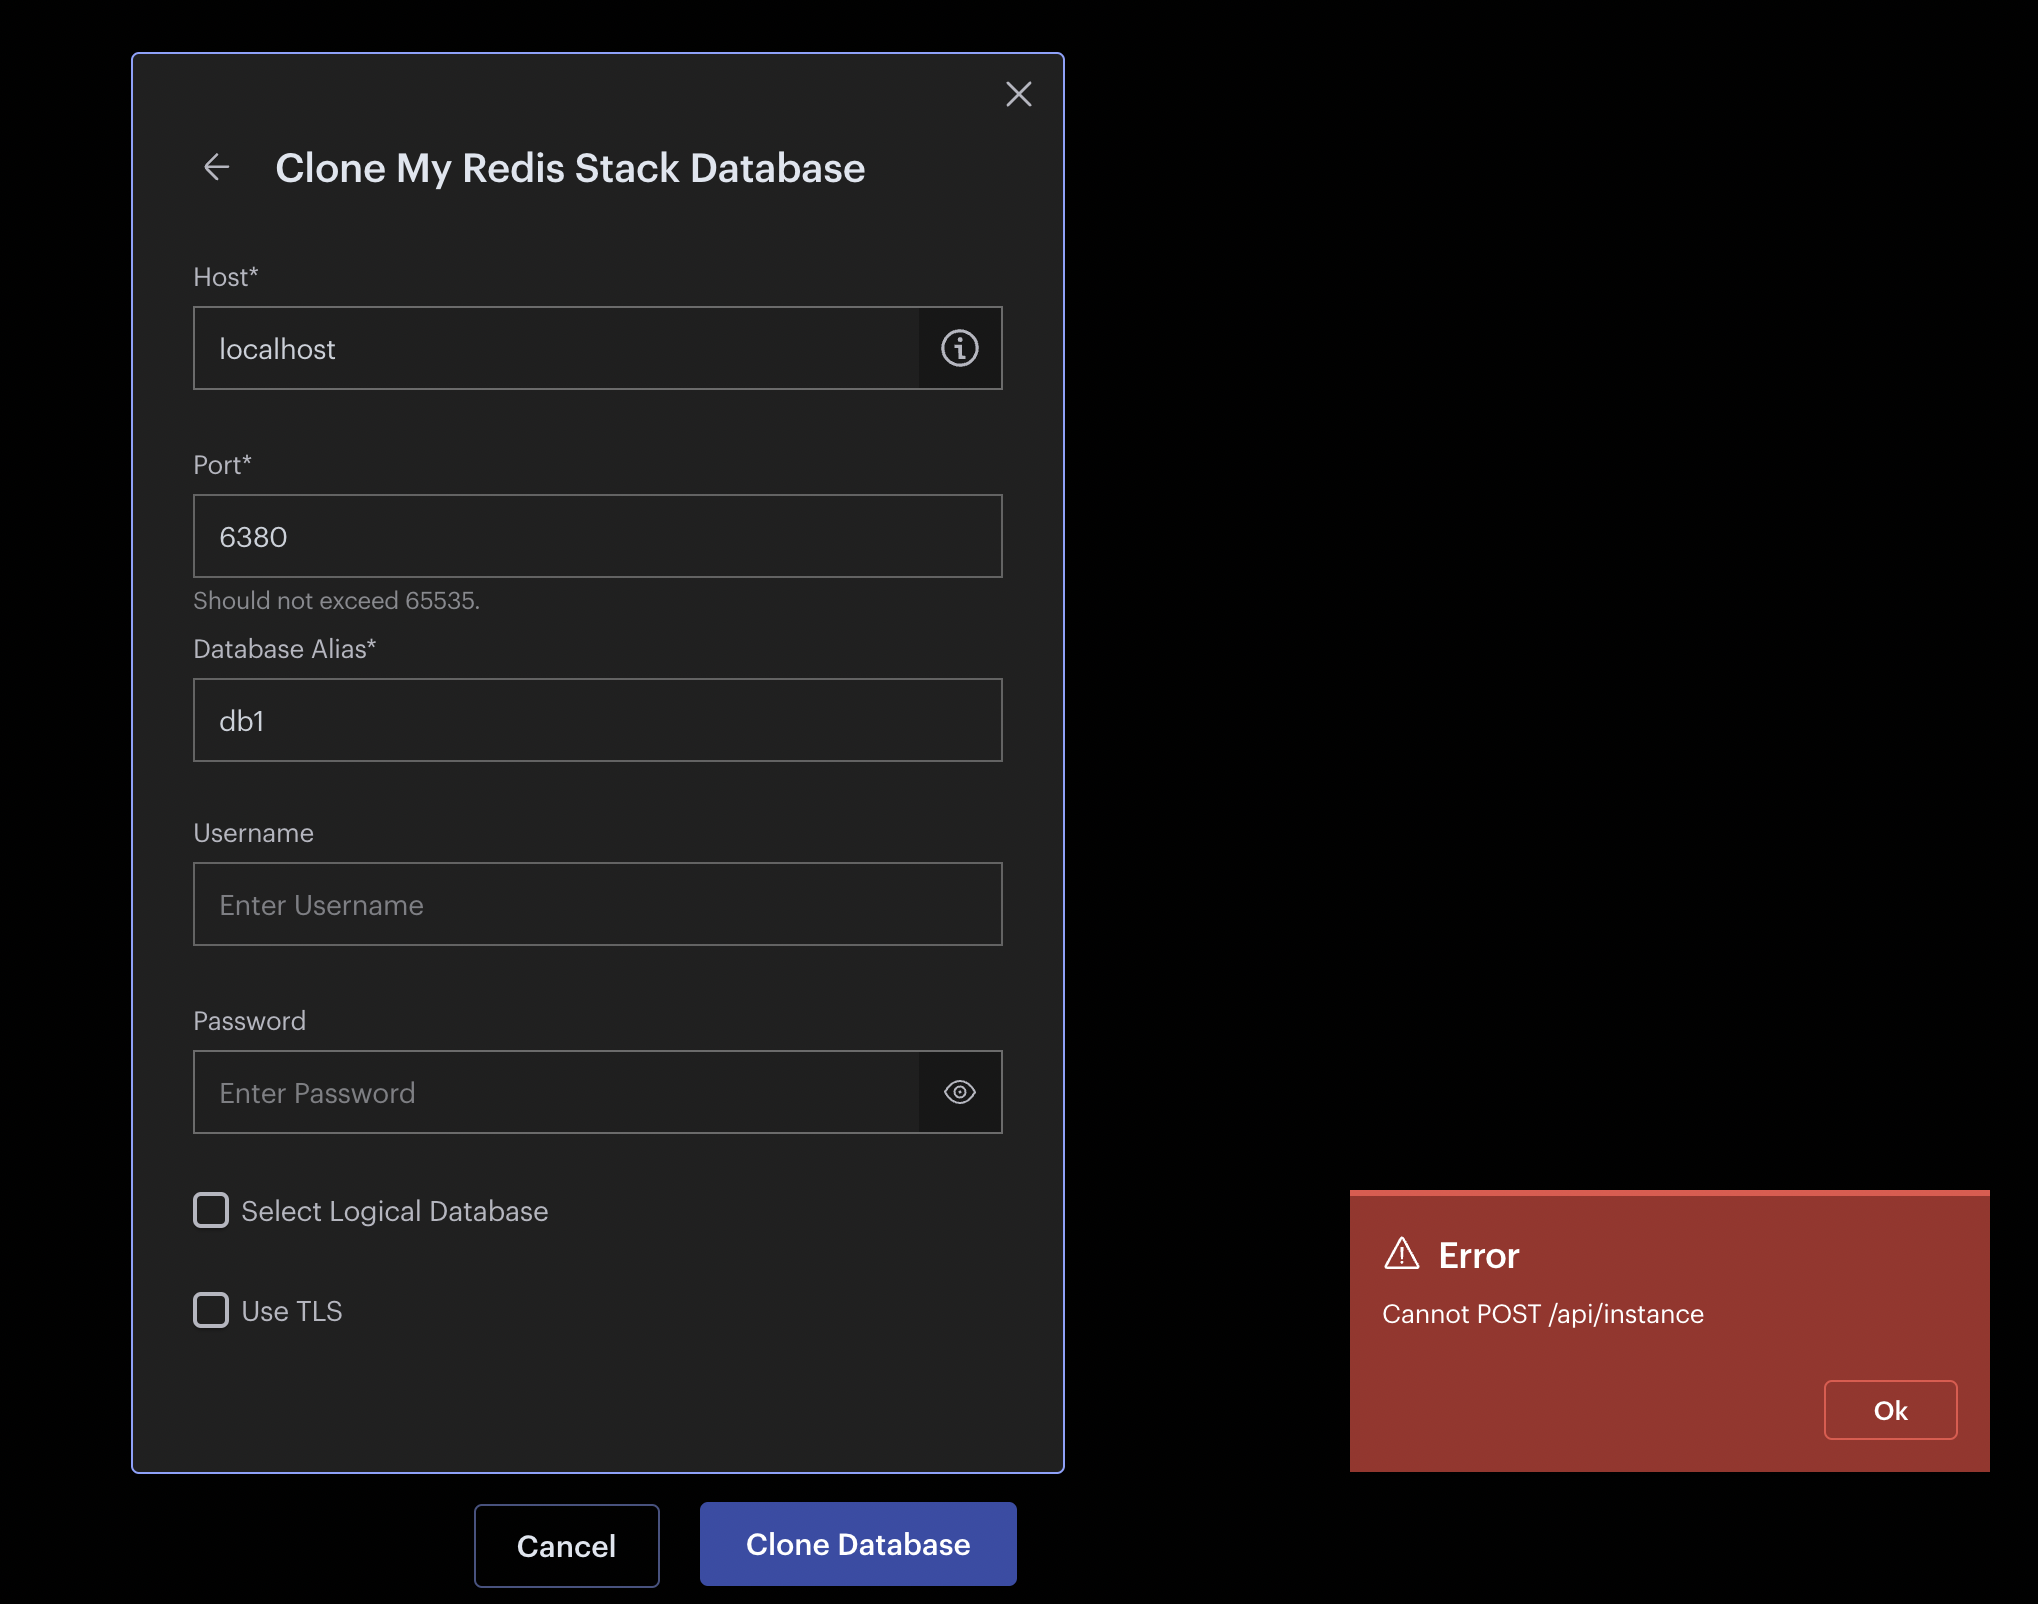Dismiss error with Ok button
The height and width of the screenshot is (1604, 2038).
pos(1889,1410)
